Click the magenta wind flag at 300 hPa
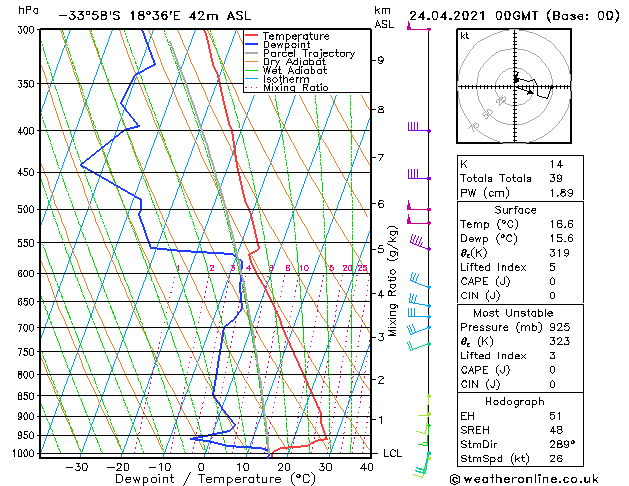629x486 pixels. click(419, 27)
